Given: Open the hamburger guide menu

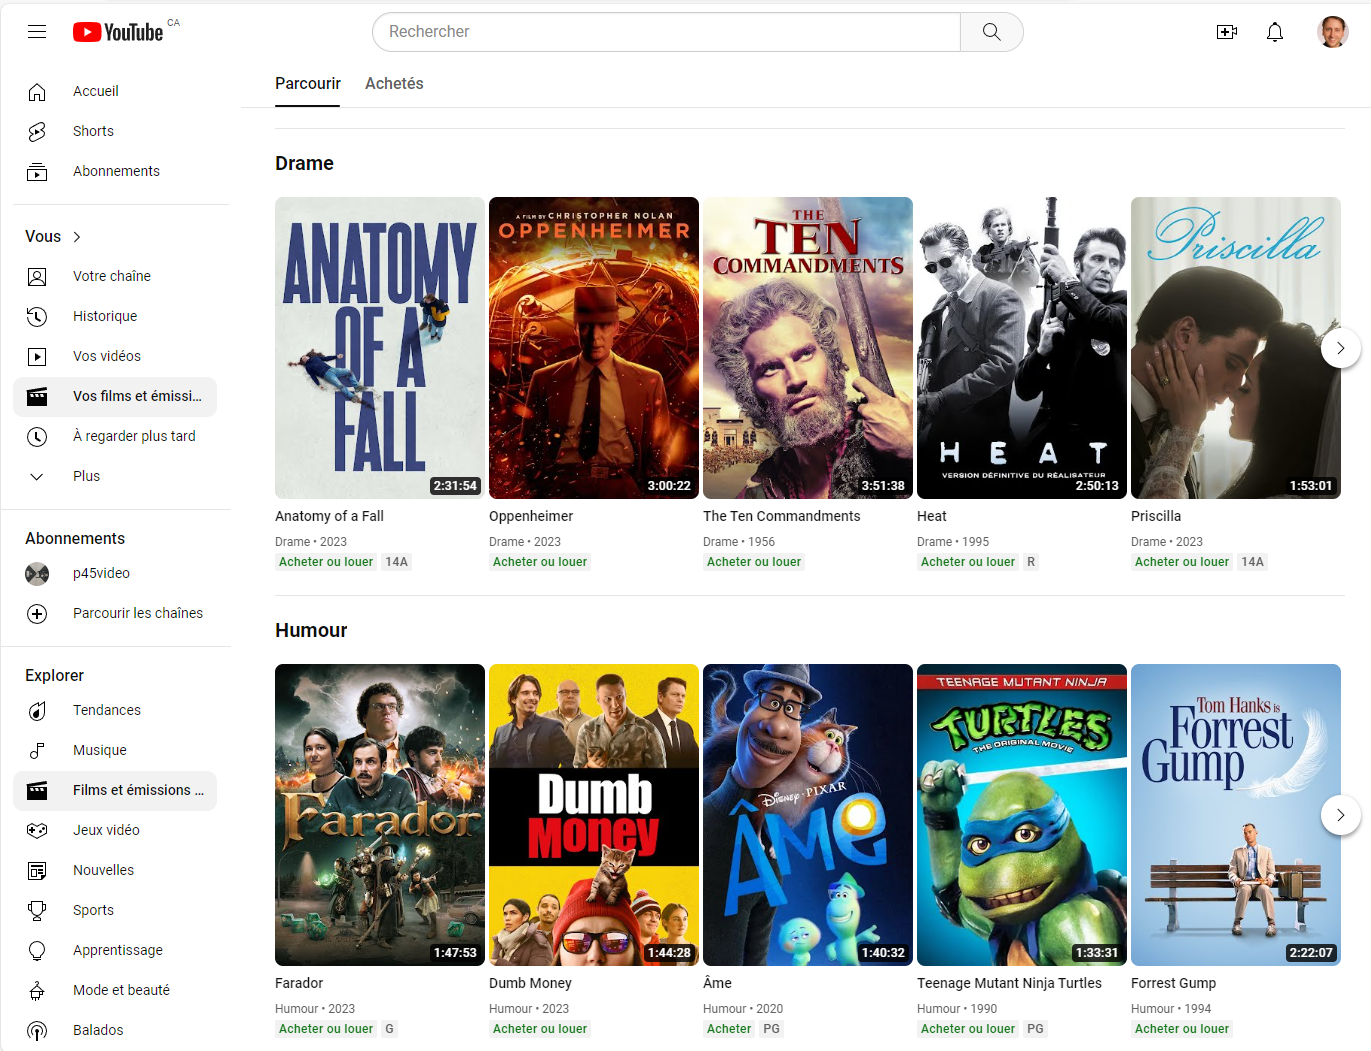Looking at the screenshot, I should (x=37, y=32).
